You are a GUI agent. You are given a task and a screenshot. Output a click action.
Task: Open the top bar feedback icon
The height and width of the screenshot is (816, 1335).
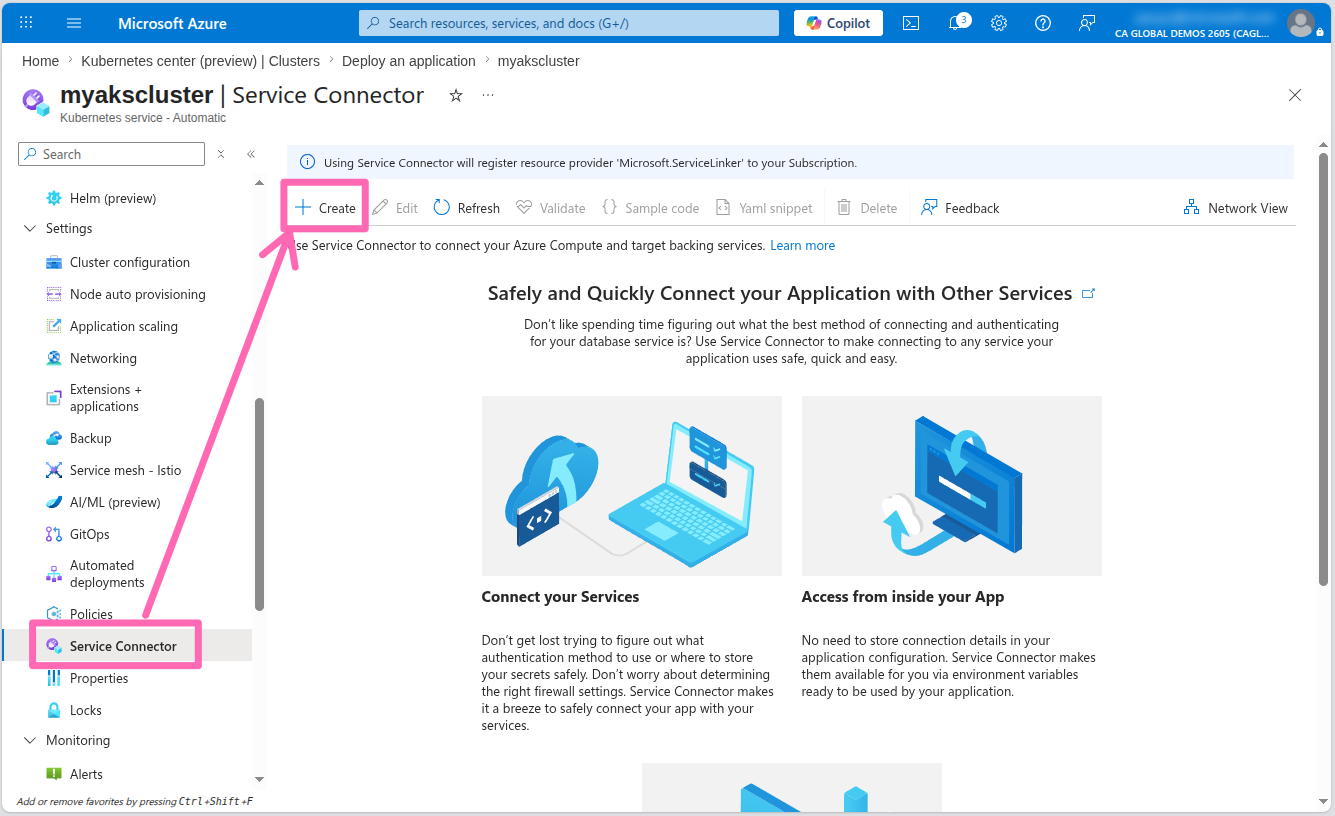click(1087, 23)
